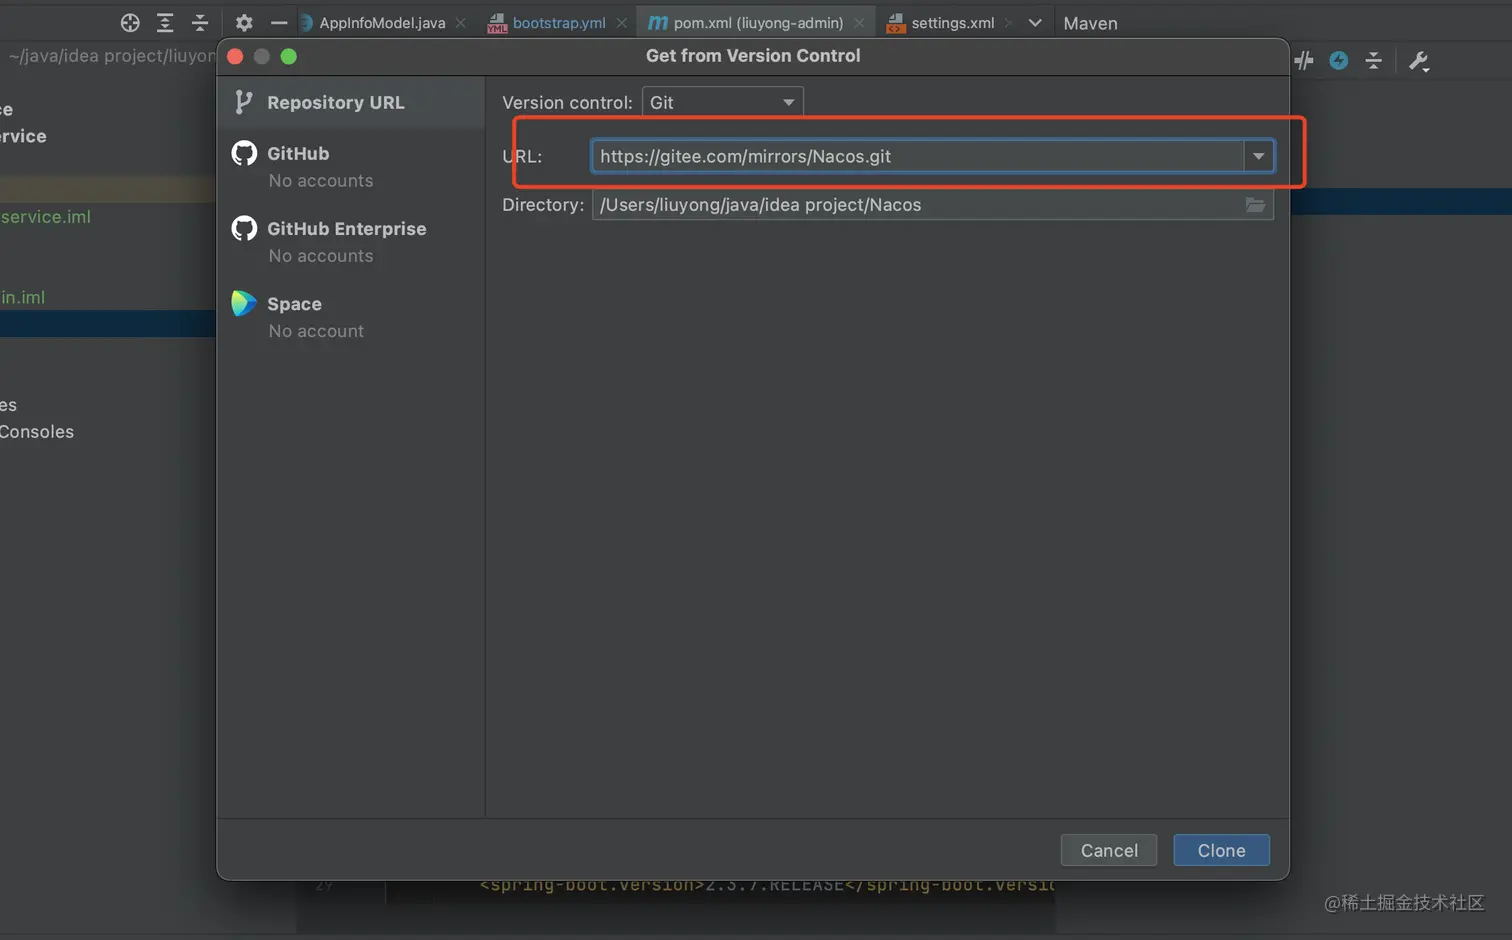This screenshot has width=1512, height=940.
Task: Open project panel settings gear icon
Action: (244, 22)
